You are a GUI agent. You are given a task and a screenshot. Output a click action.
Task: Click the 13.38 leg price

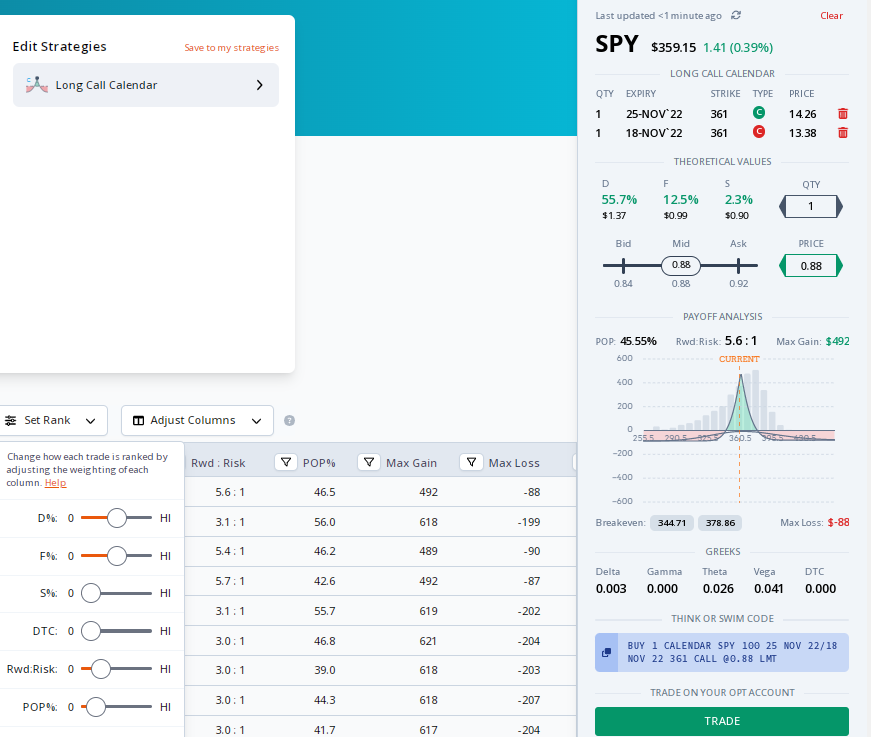pyautogui.click(x=803, y=133)
